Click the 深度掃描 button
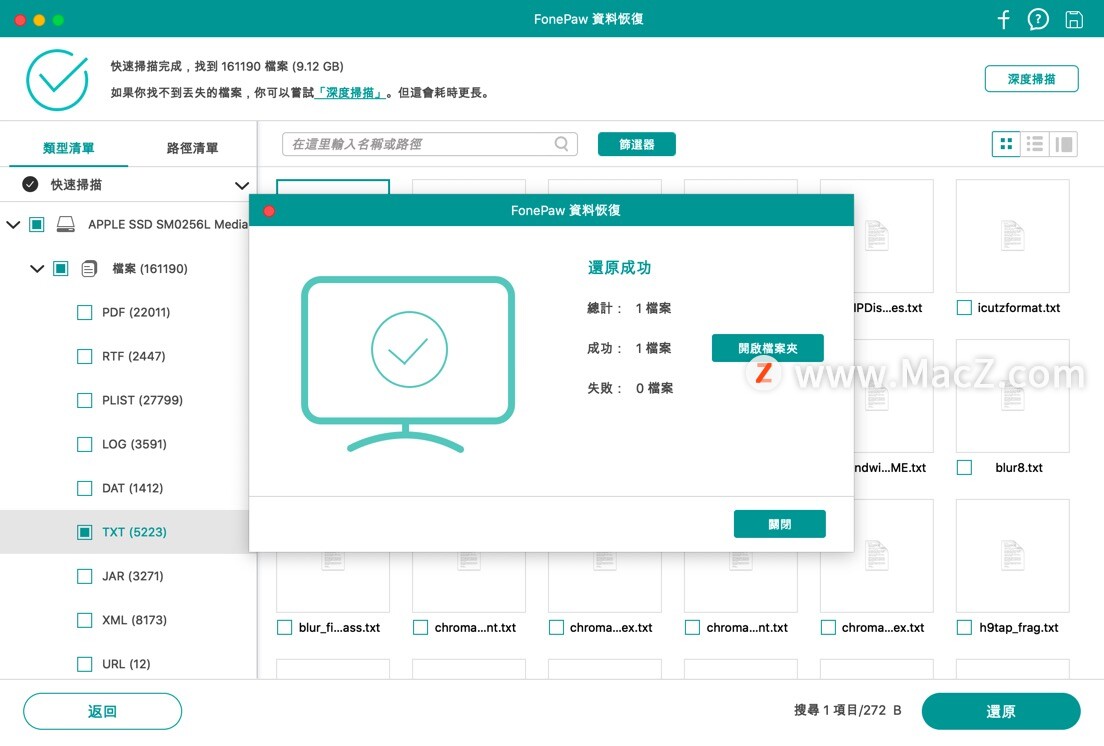The image size is (1104, 746). (x=1031, y=79)
